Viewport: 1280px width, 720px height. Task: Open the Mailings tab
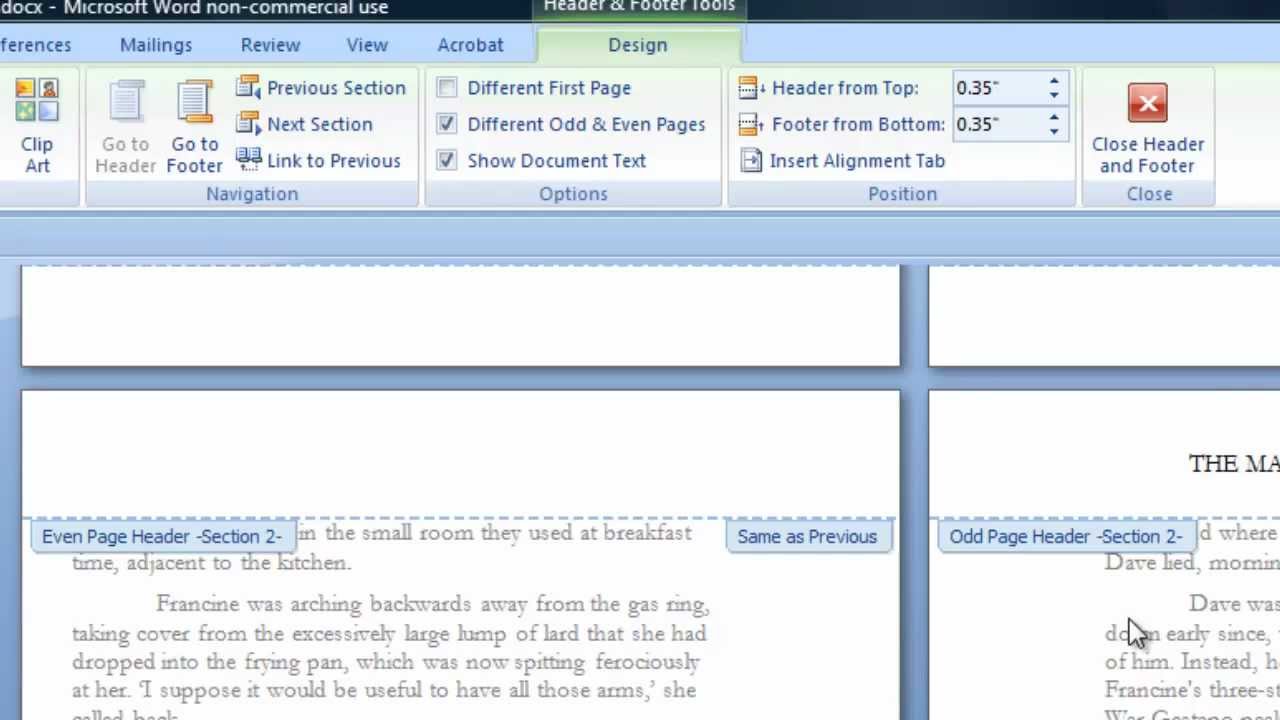point(156,45)
